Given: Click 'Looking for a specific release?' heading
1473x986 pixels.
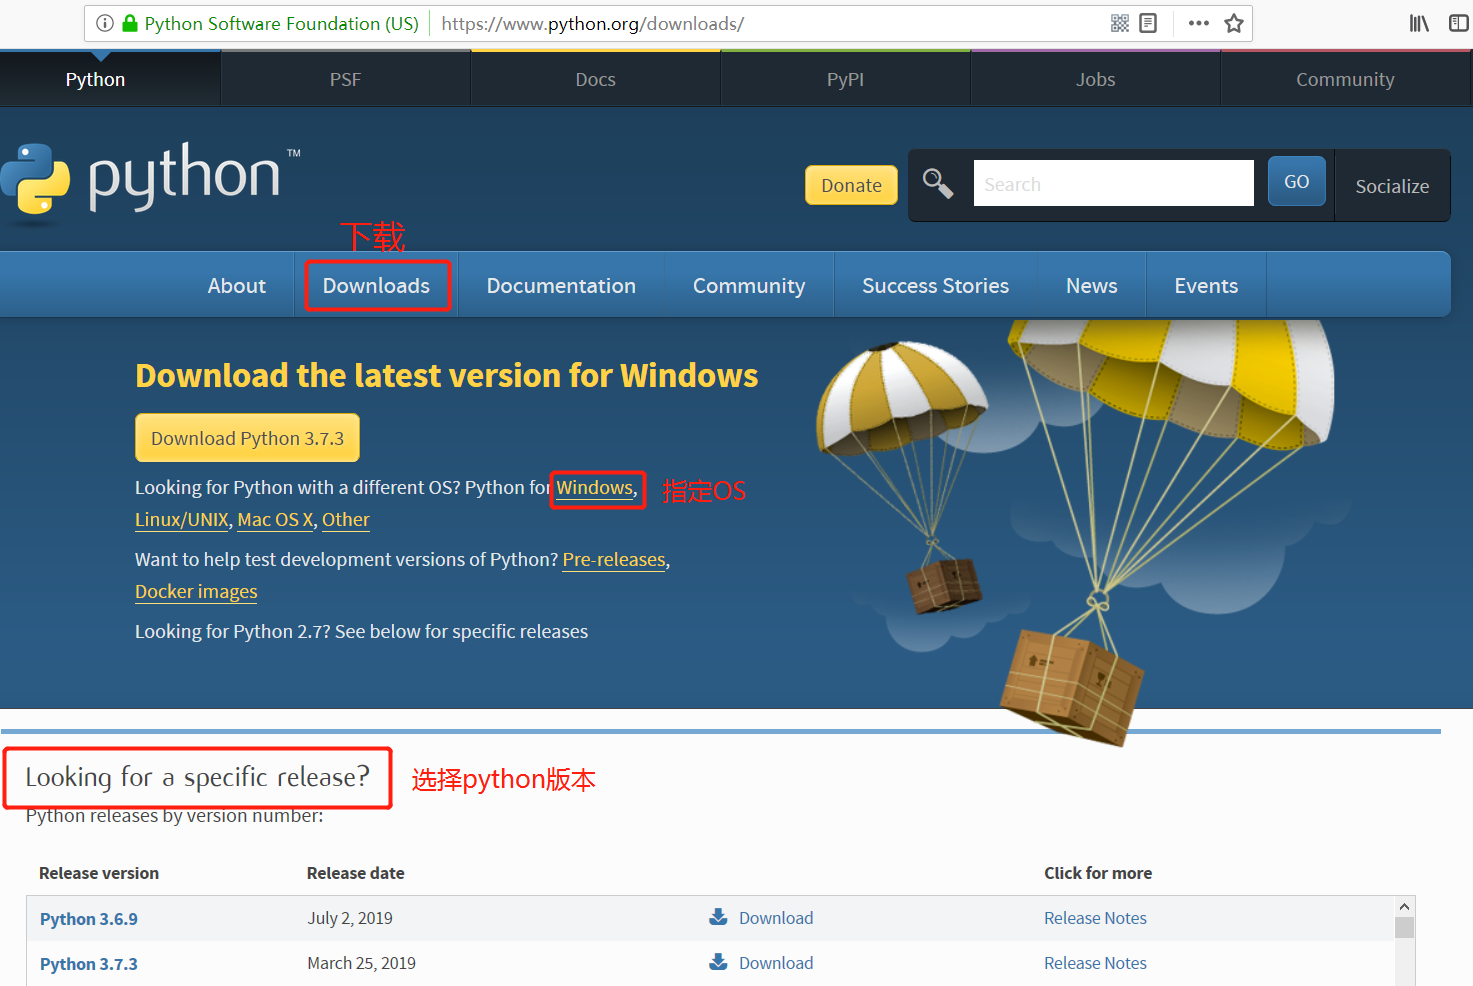Looking at the screenshot, I should [197, 777].
